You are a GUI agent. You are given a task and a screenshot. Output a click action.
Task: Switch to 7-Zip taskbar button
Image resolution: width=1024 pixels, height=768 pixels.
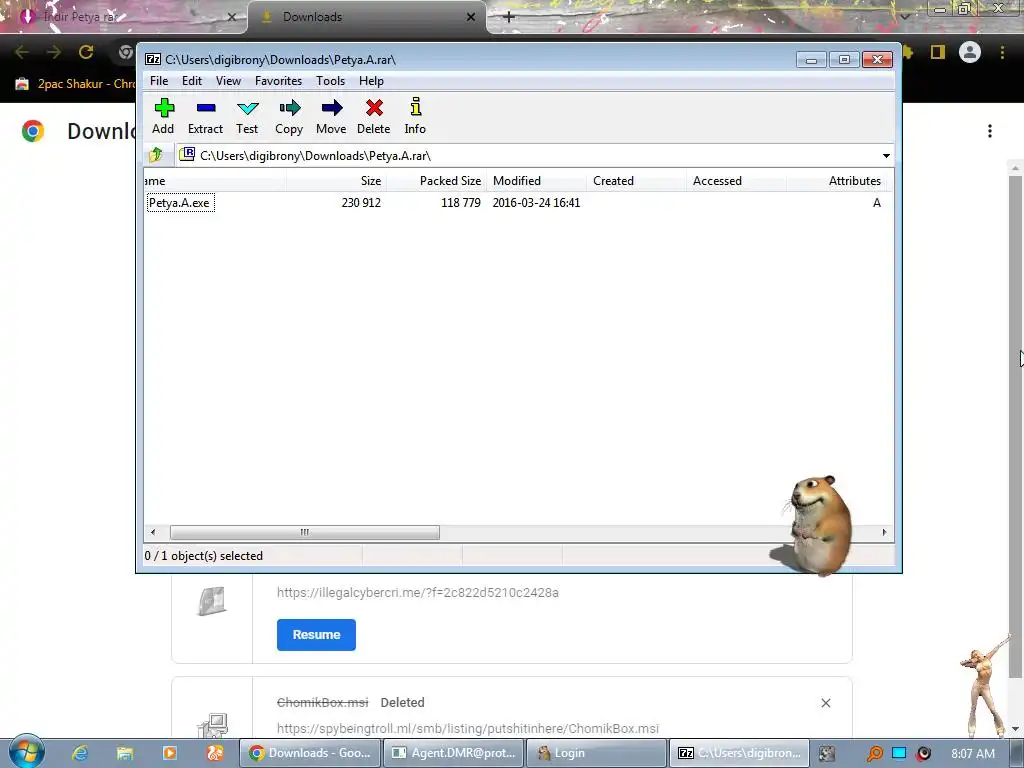click(739, 753)
